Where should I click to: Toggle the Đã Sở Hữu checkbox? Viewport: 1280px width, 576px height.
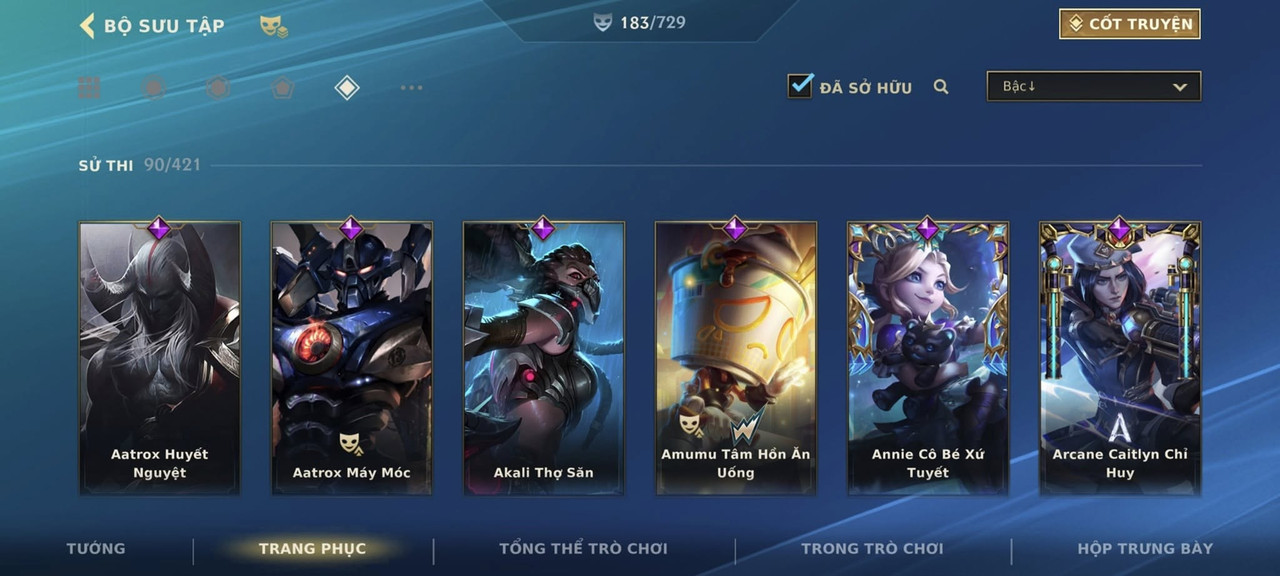[x=800, y=86]
